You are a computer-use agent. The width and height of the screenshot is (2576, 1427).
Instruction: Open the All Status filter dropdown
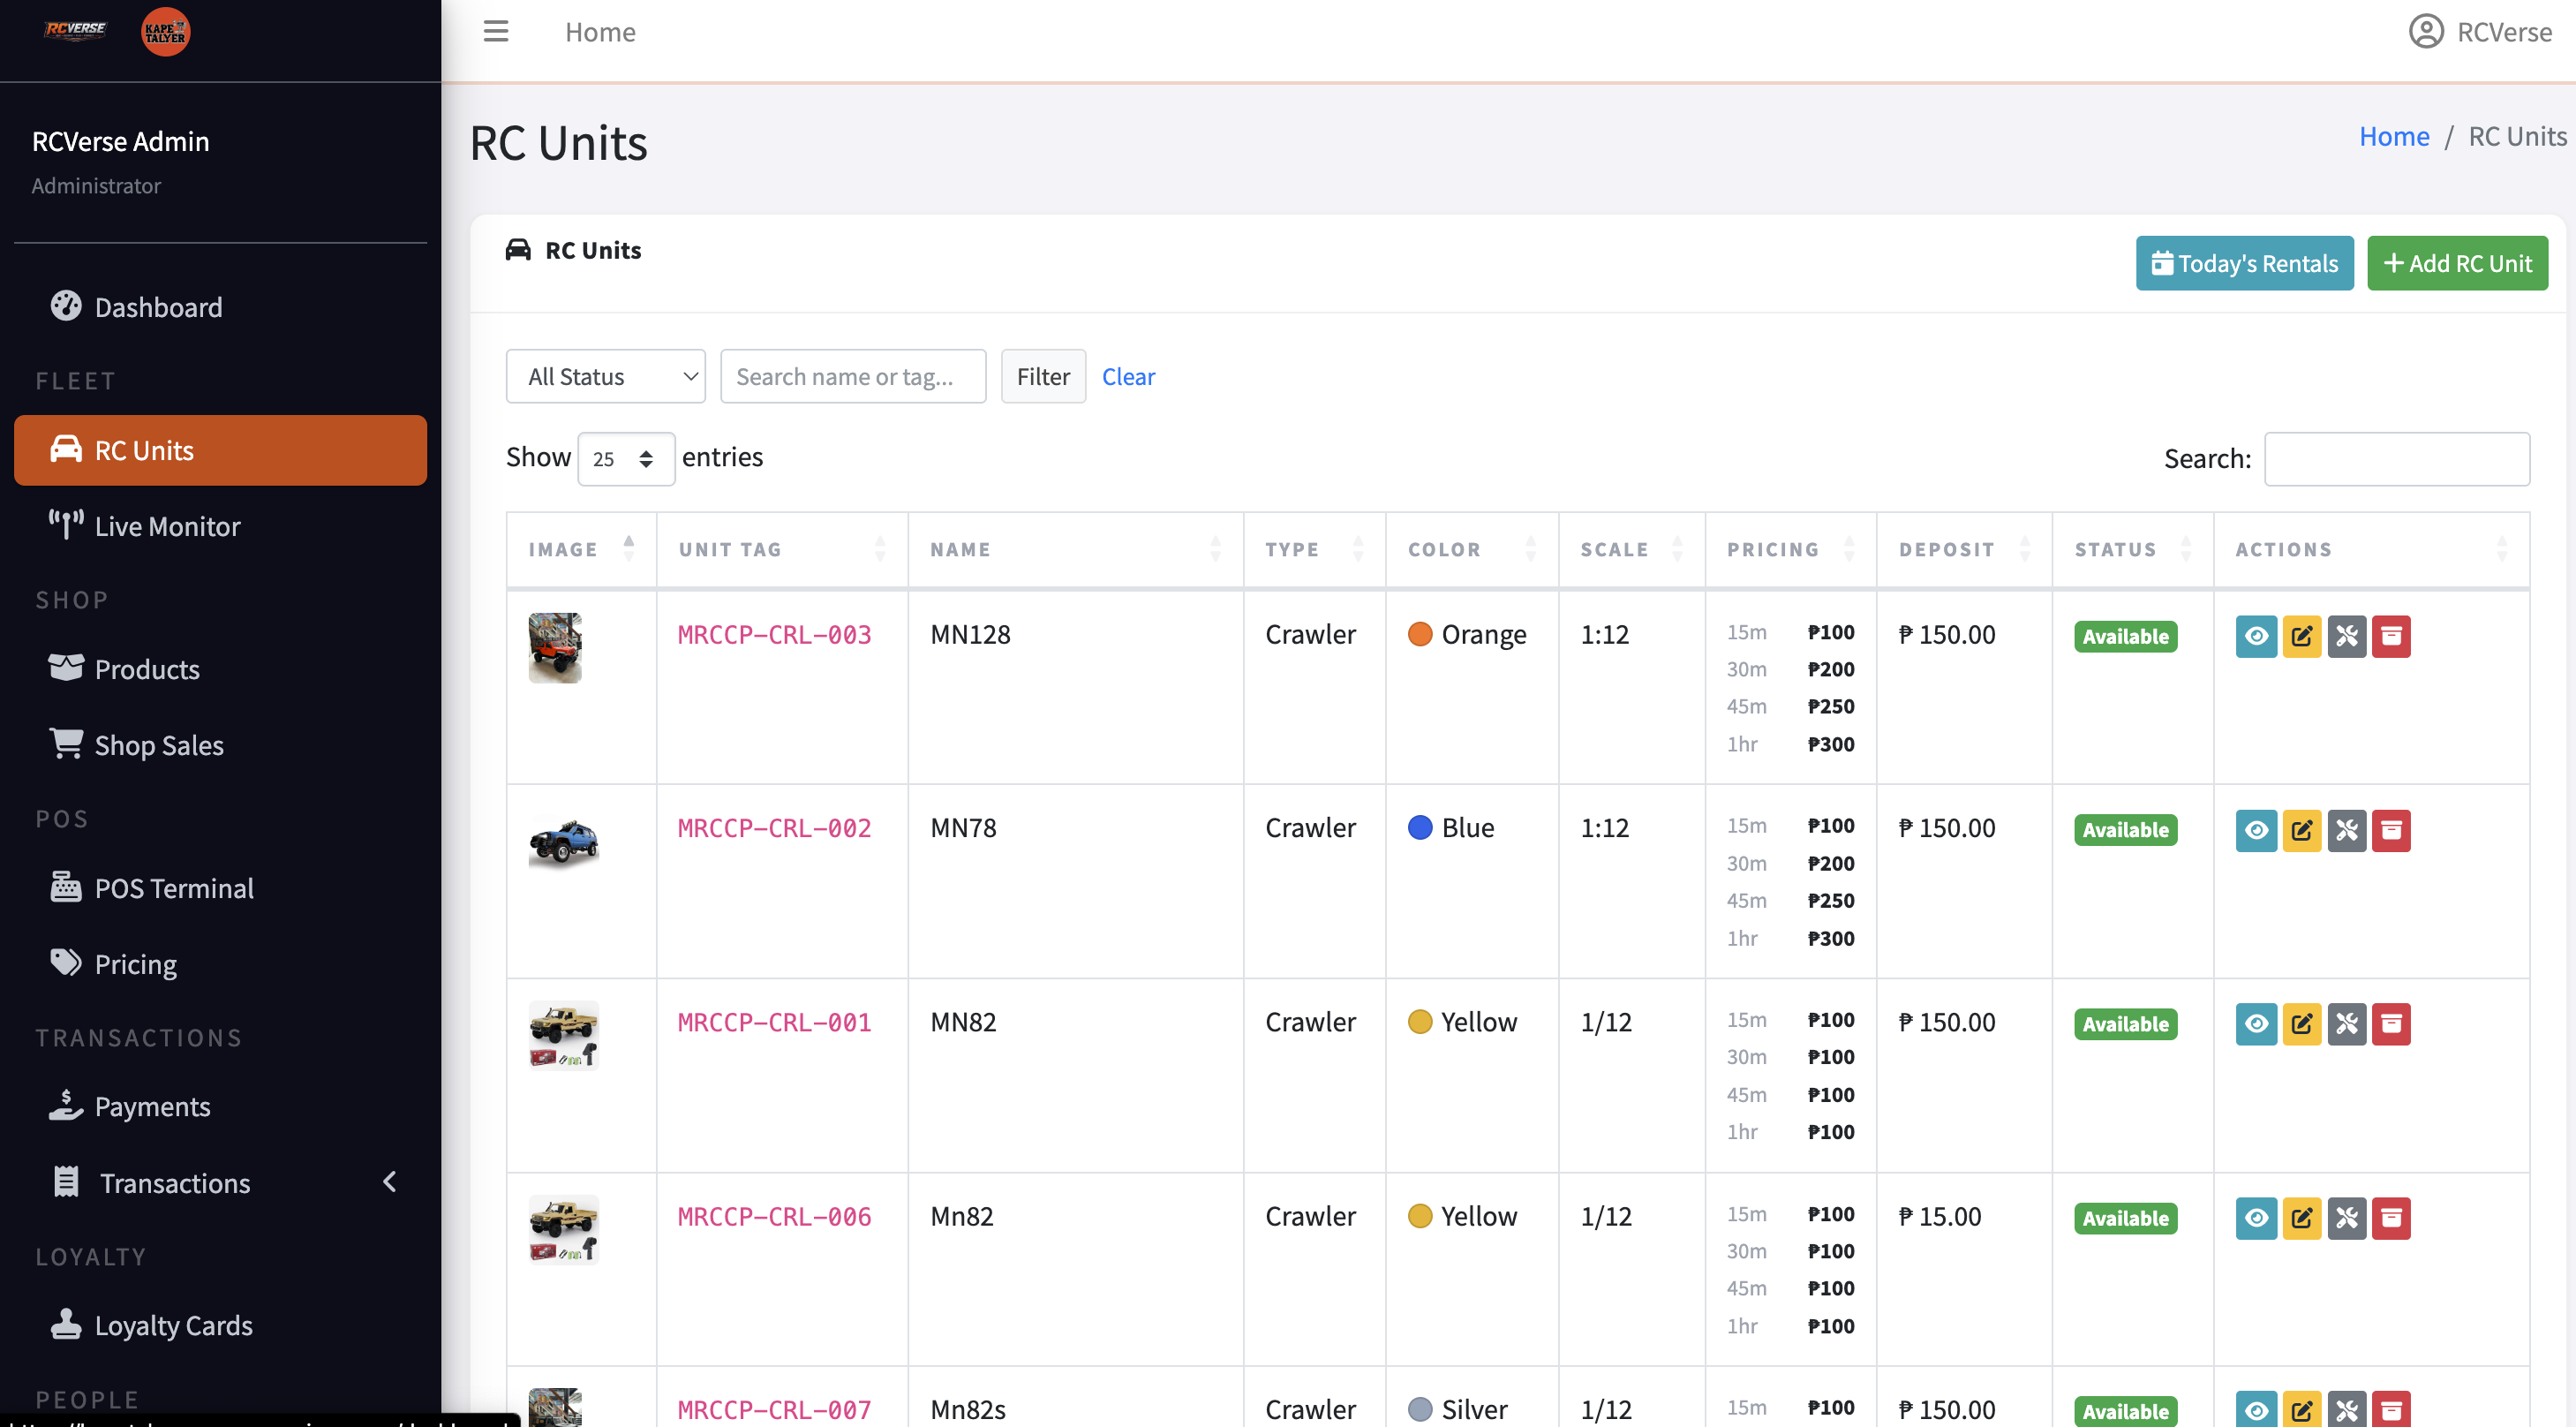[x=606, y=376]
